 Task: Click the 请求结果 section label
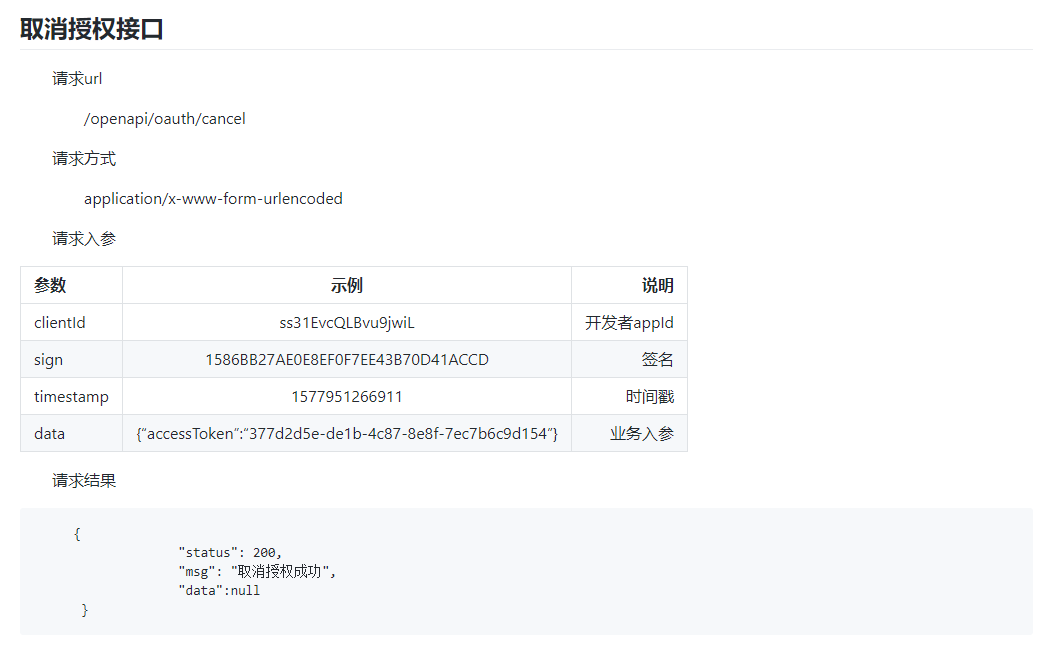83,480
